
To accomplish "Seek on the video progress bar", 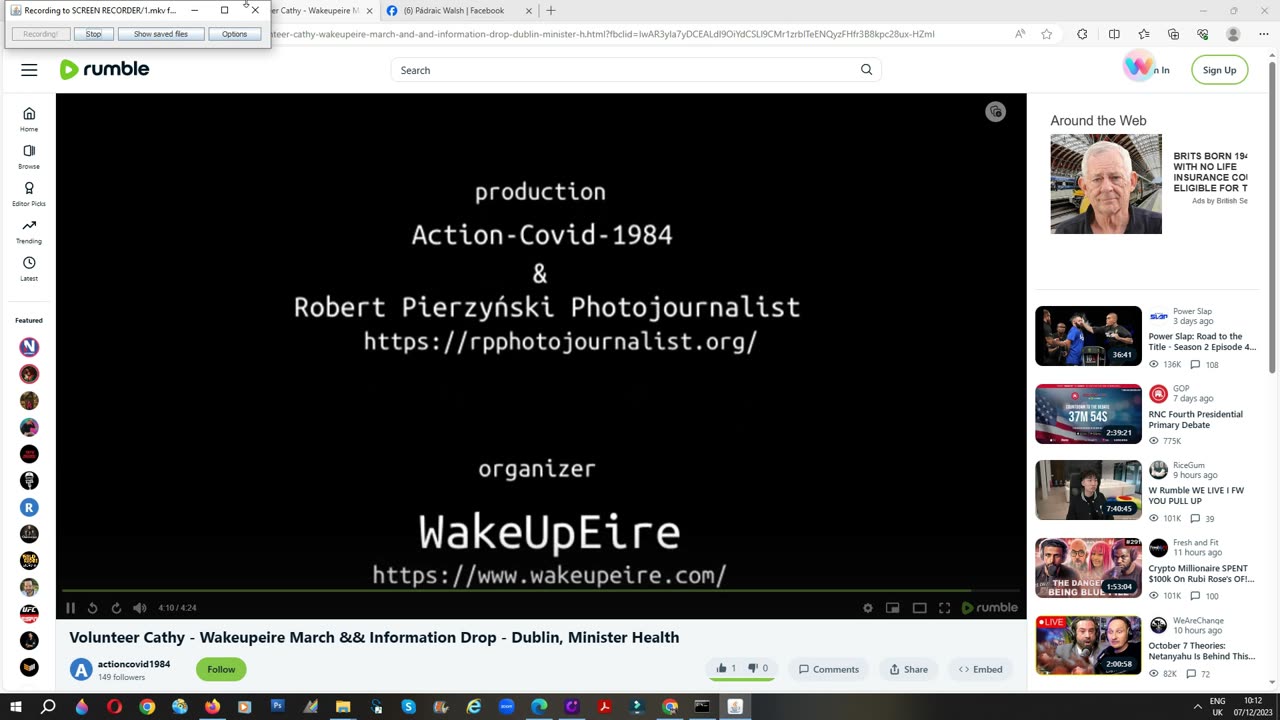I will 541,590.
